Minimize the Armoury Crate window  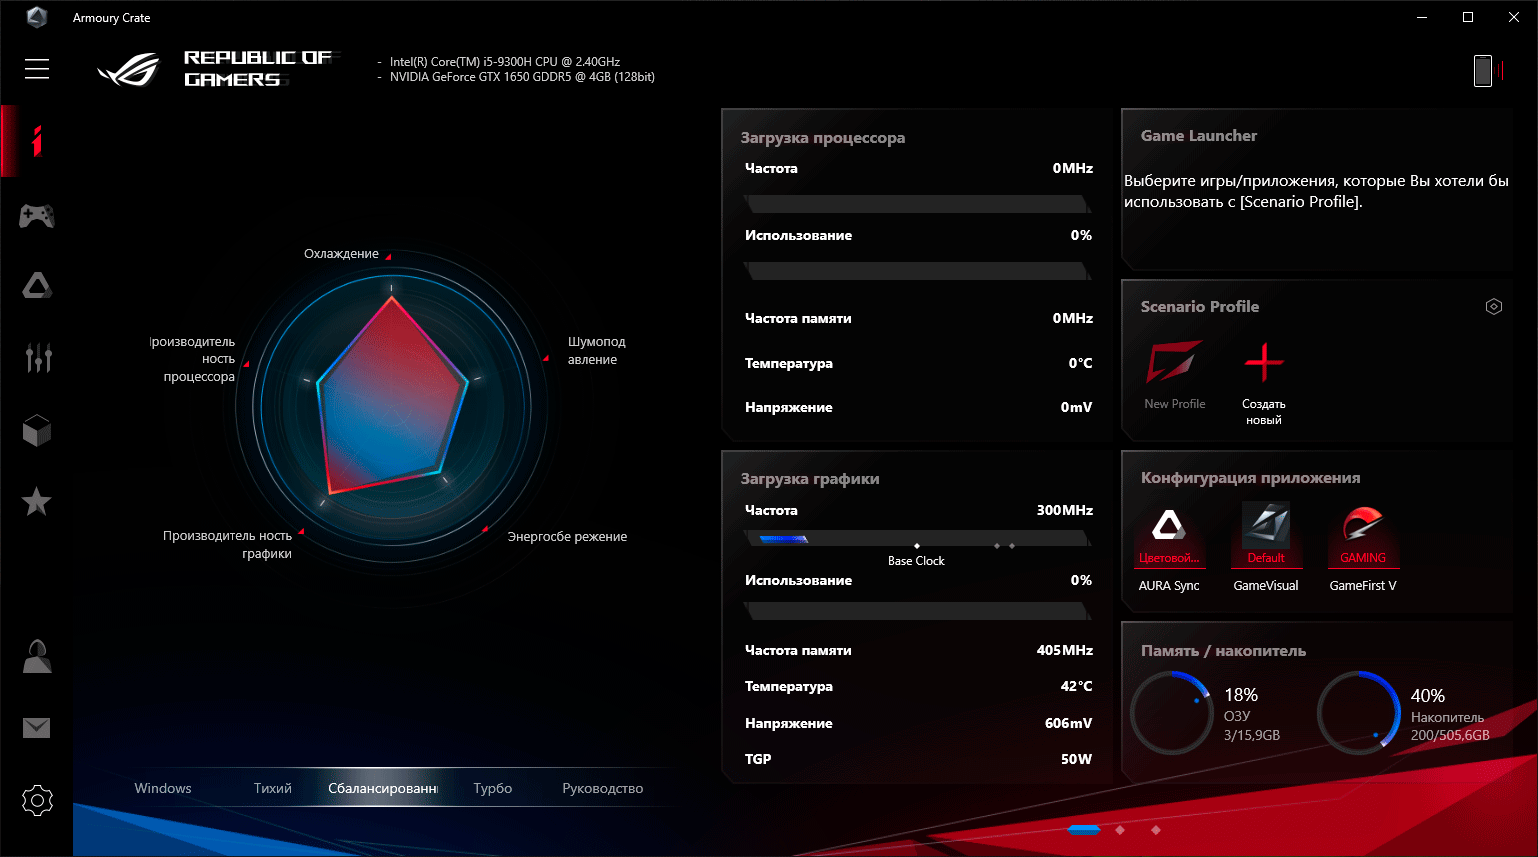coord(1422,17)
